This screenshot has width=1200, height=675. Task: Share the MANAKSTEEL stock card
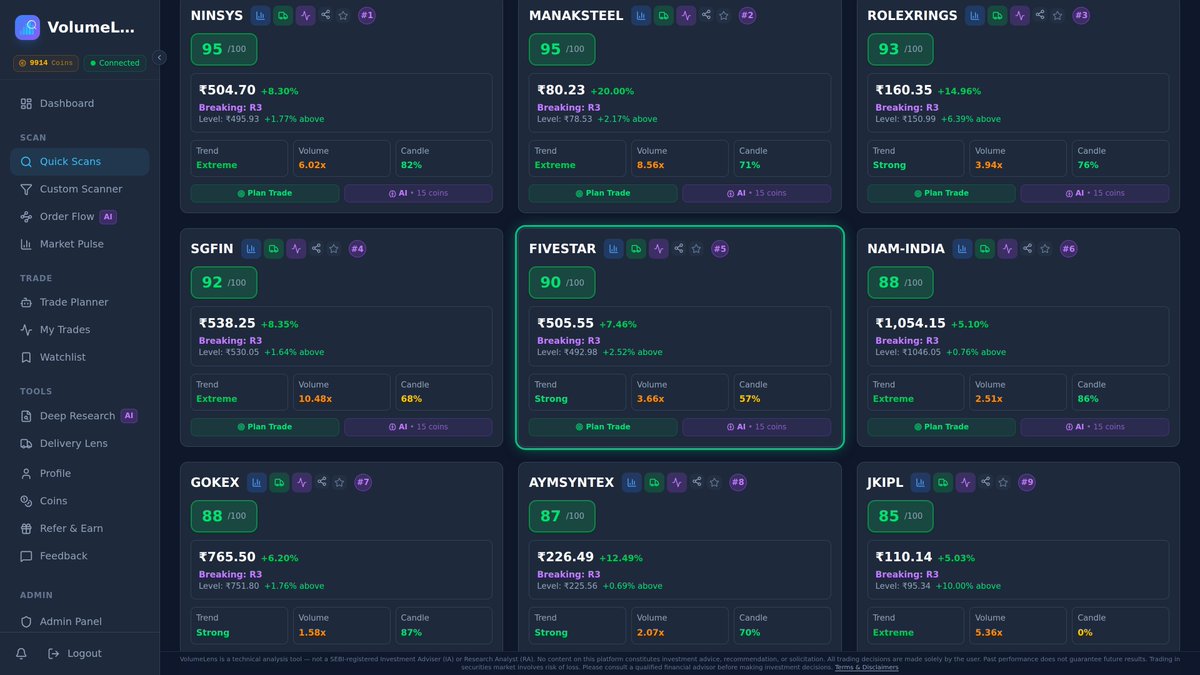coord(707,15)
